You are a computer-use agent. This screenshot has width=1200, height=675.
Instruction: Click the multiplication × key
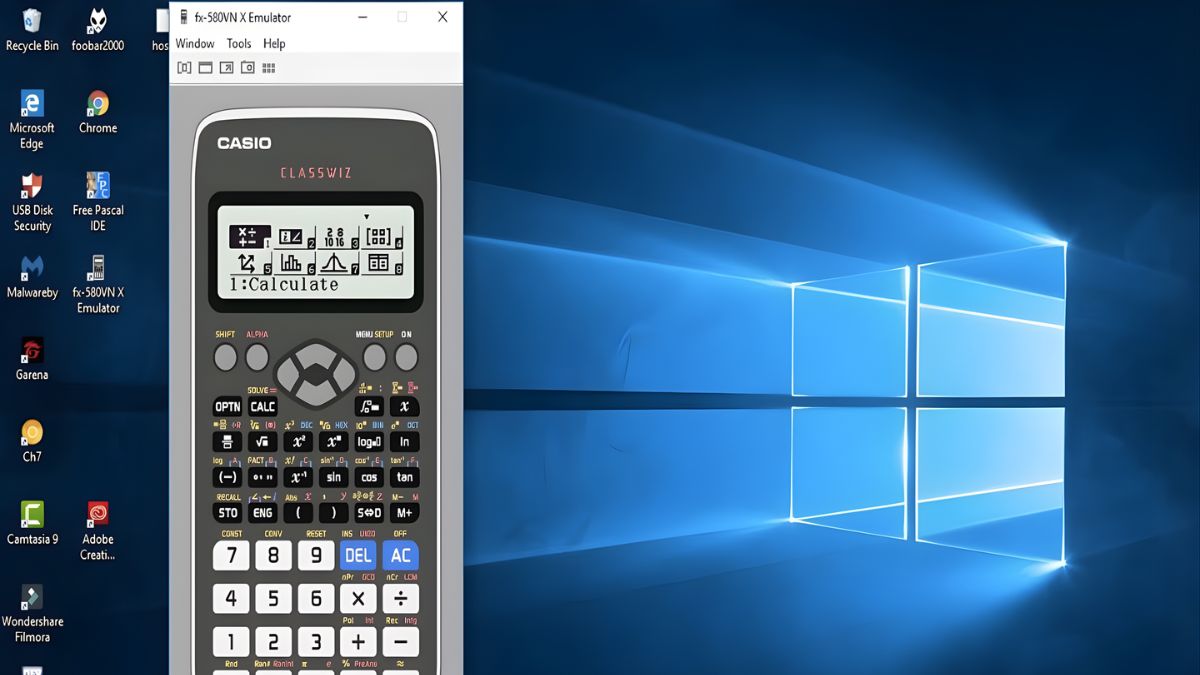coord(358,598)
